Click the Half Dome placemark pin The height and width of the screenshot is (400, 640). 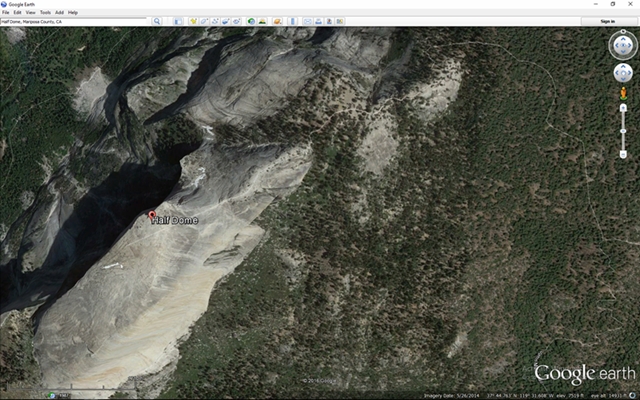(x=152, y=215)
